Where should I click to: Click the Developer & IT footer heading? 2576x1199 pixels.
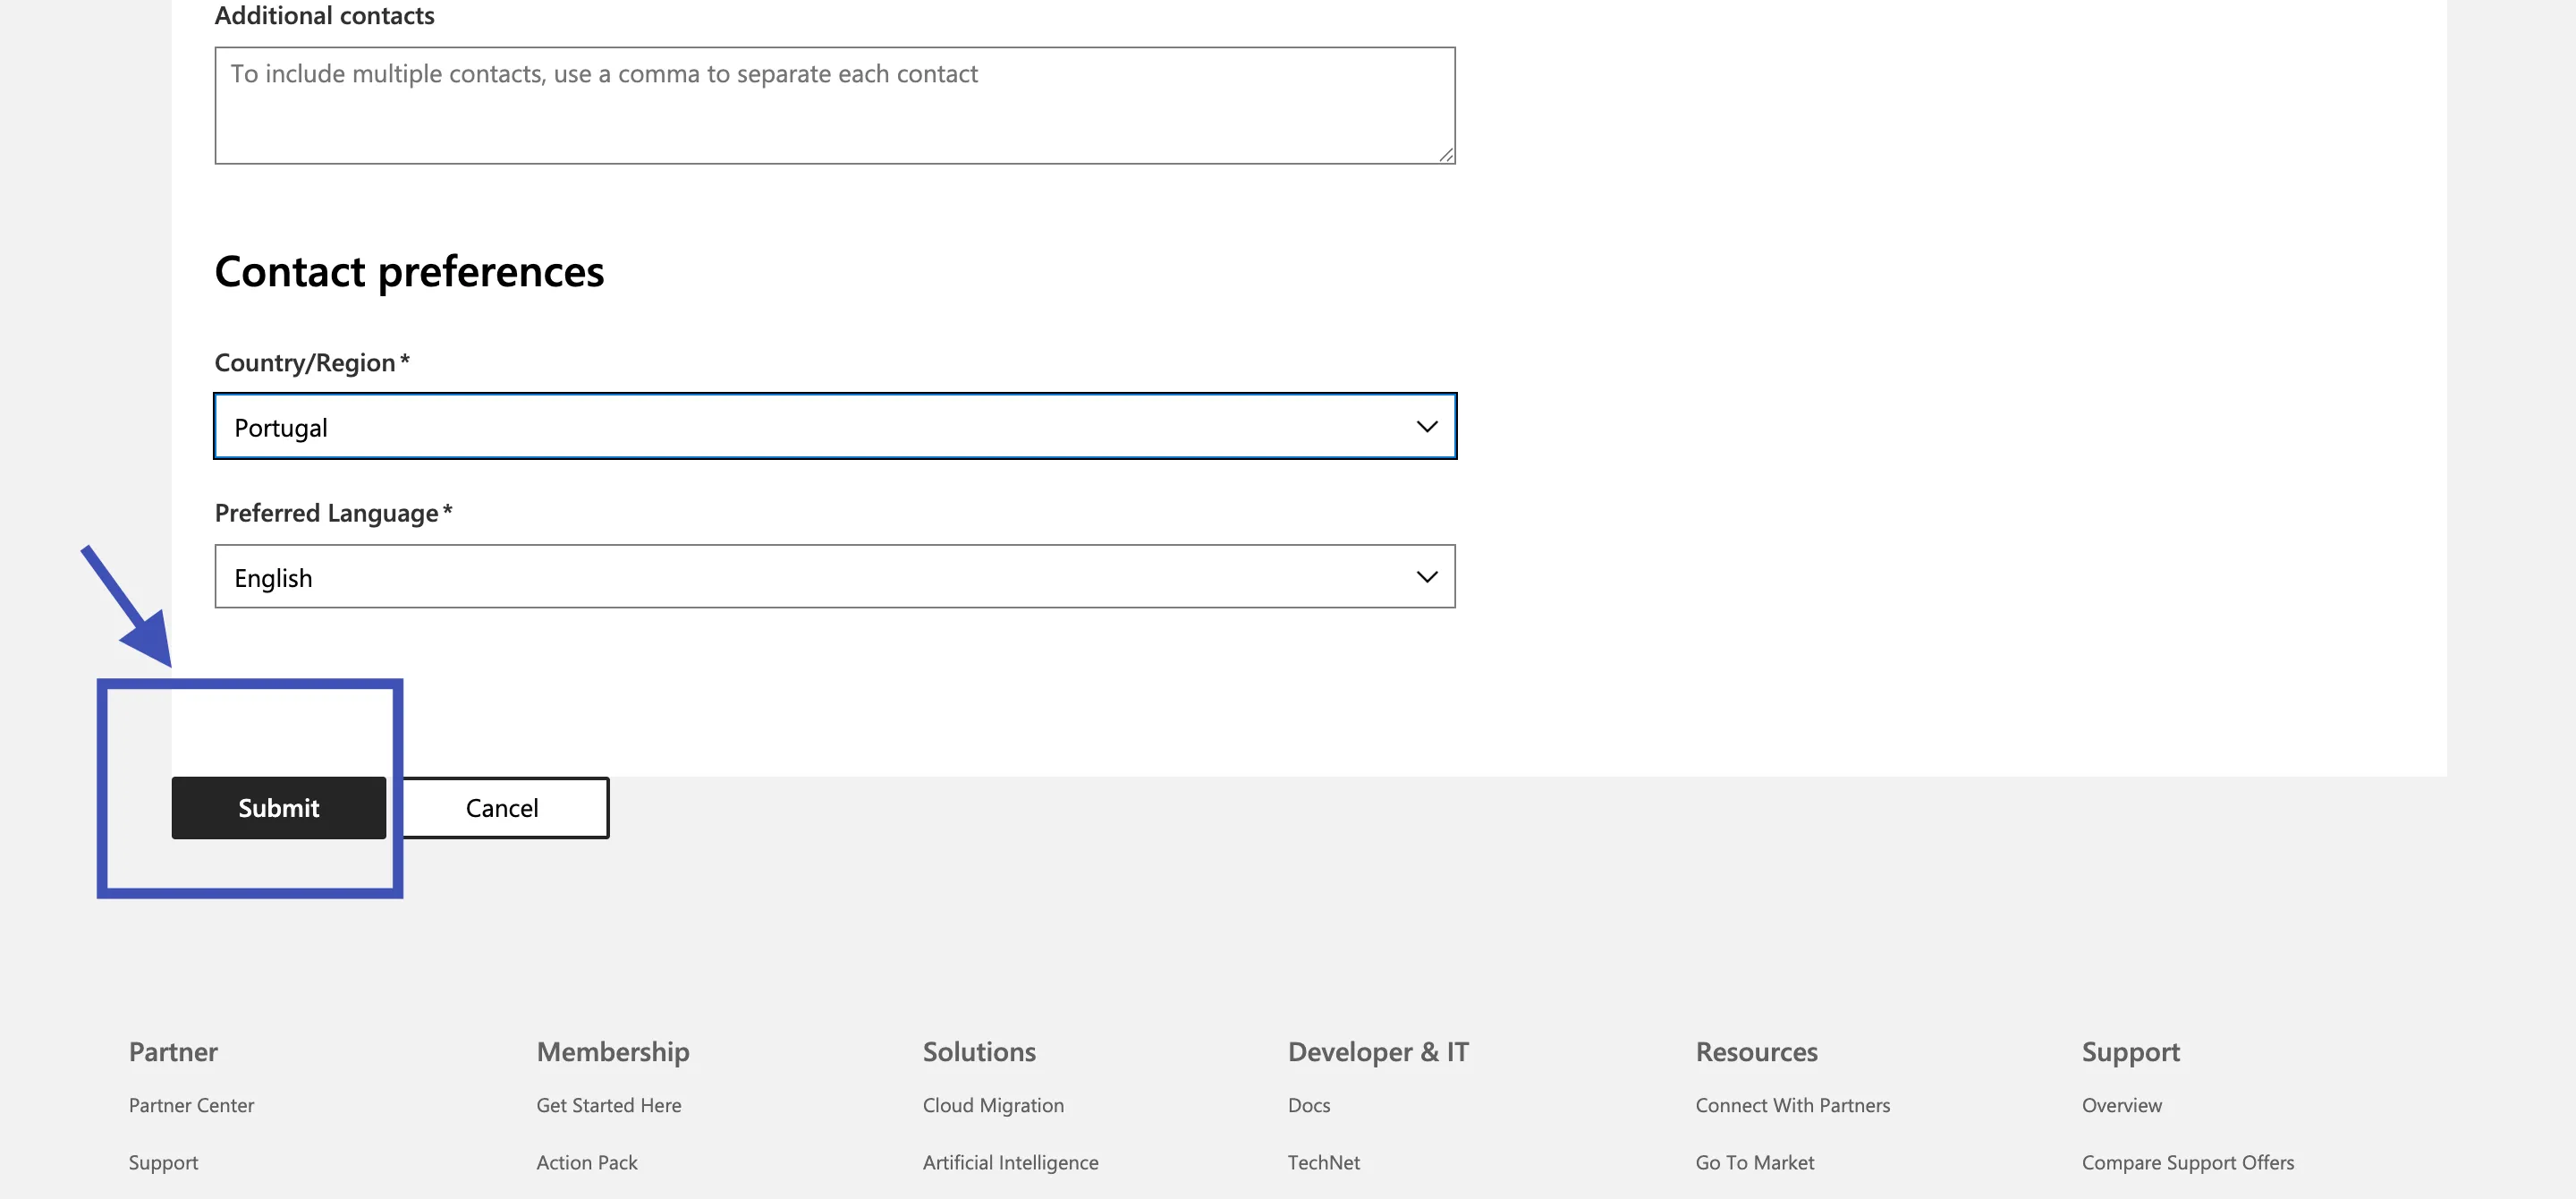click(1378, 1051)
